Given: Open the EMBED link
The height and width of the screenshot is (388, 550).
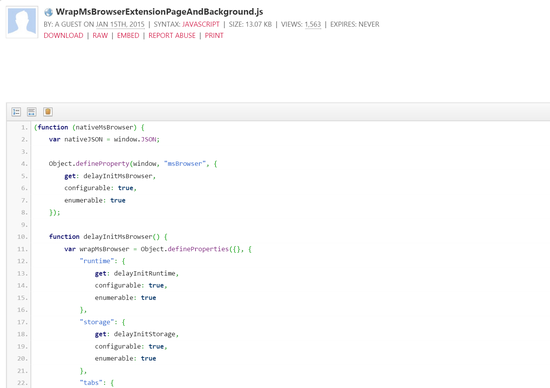Looking at the screenshot, I should click(x=128, y=35).
